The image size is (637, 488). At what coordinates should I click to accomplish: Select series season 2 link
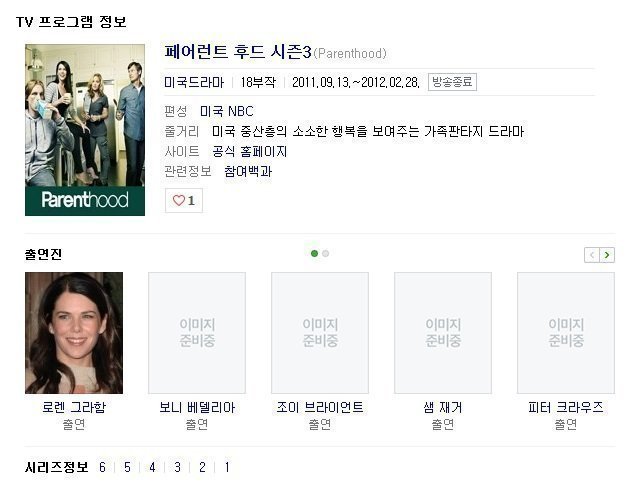tap(202, 467)
